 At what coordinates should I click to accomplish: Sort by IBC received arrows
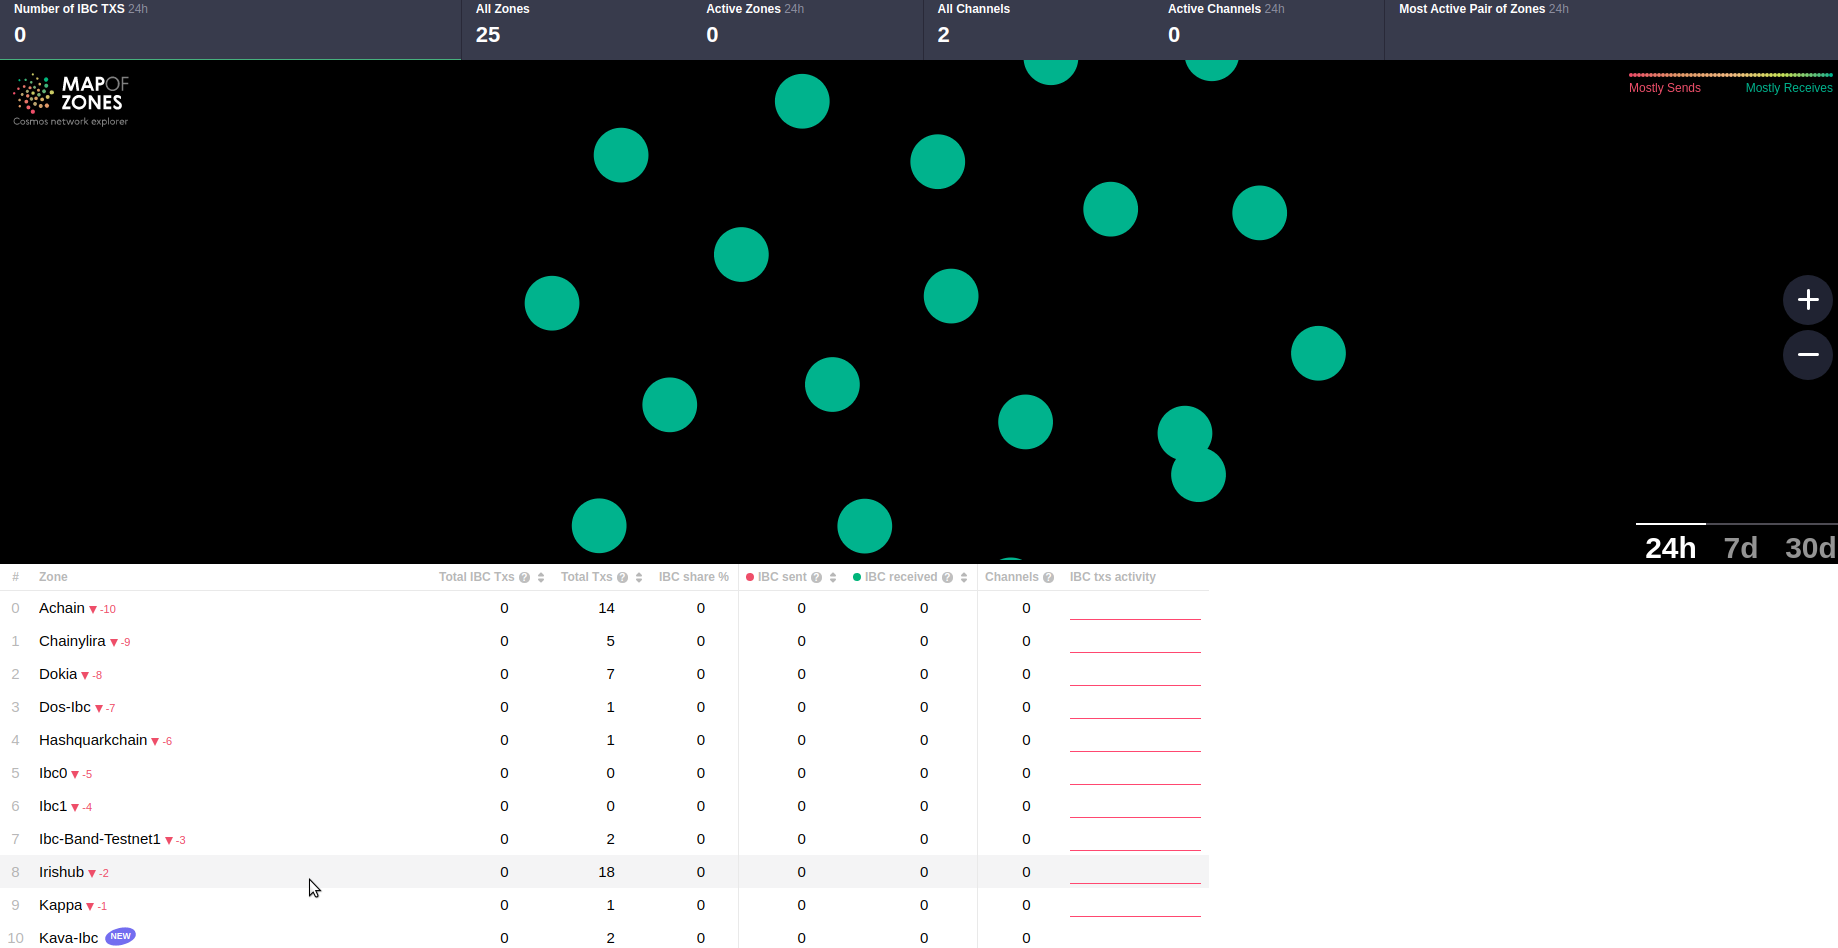(964, 577)
